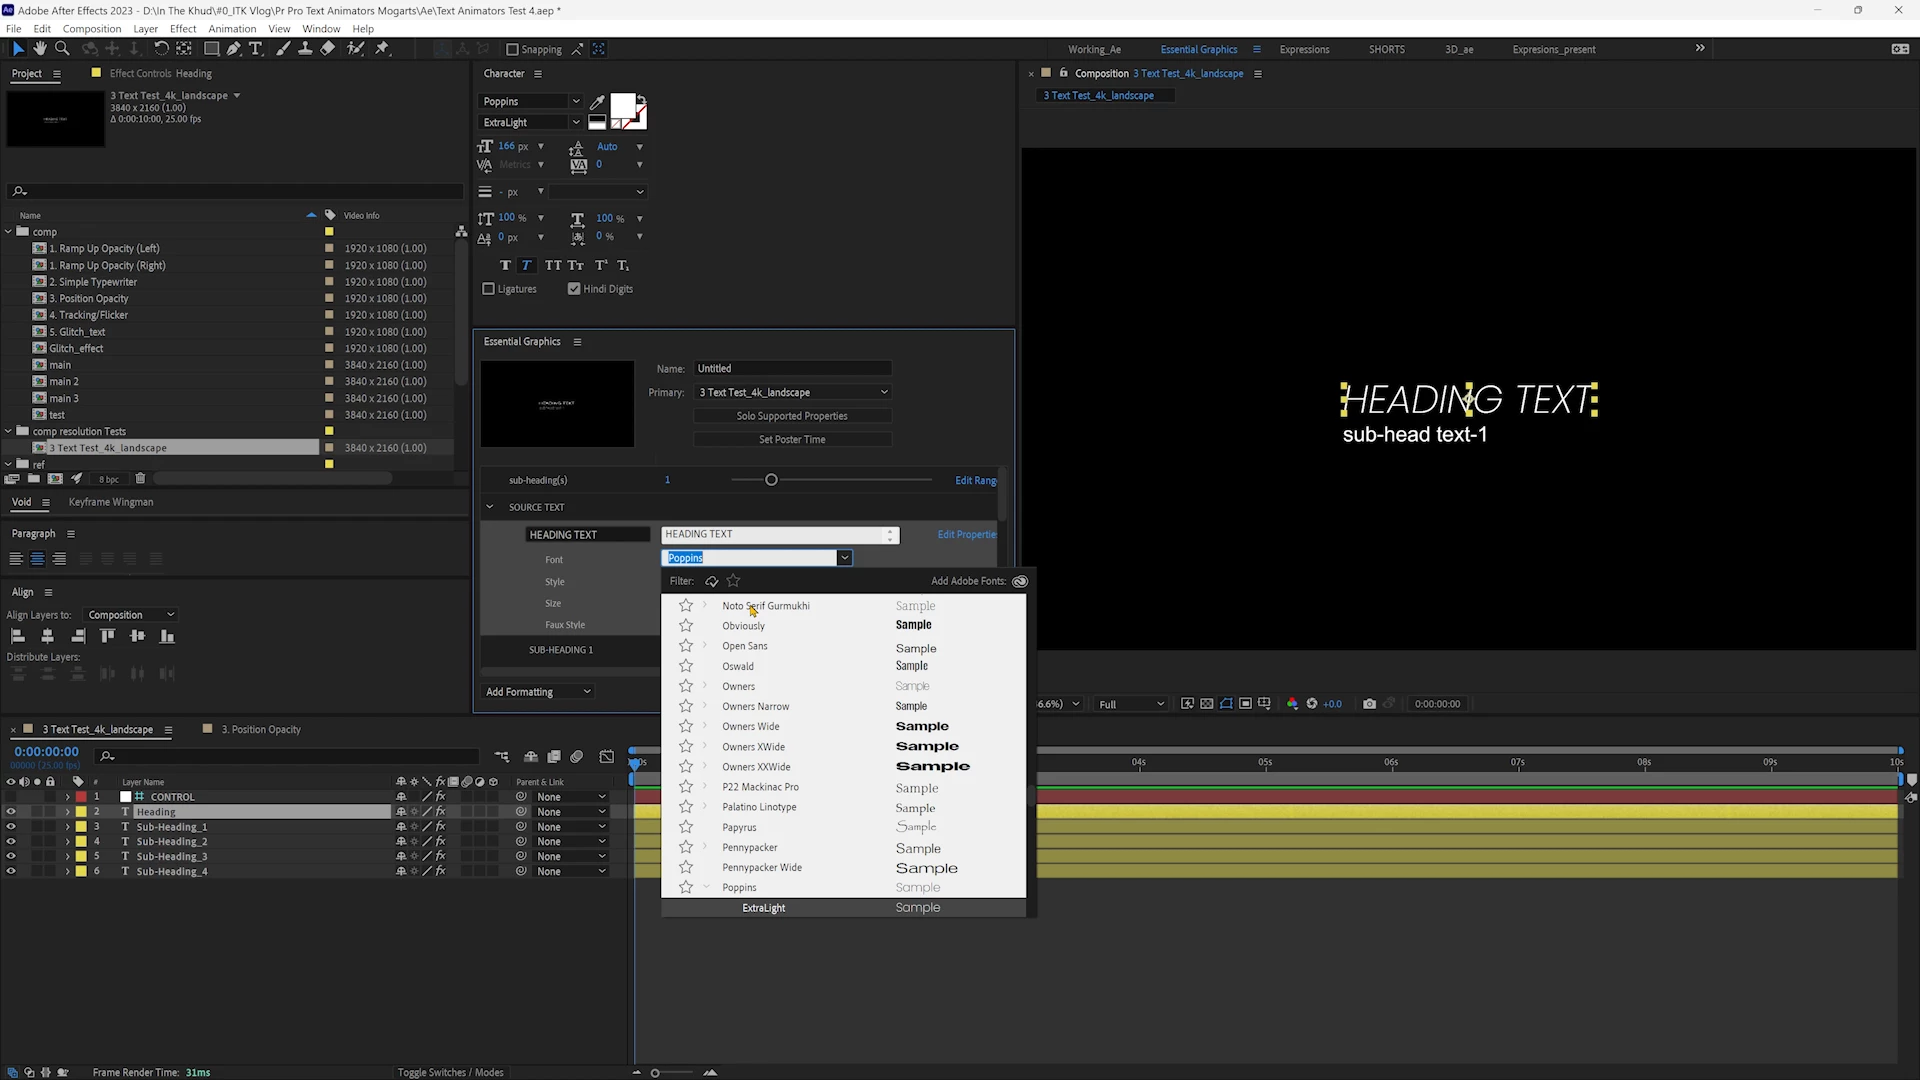Open the Add Formatting dropdown
Screen dimensions: 1920x1080
[538, 692]
